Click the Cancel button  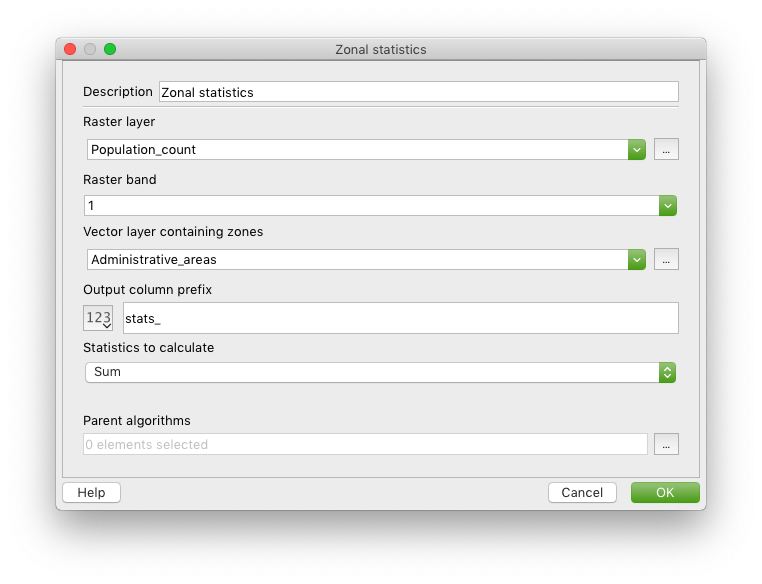click(582, 493)
